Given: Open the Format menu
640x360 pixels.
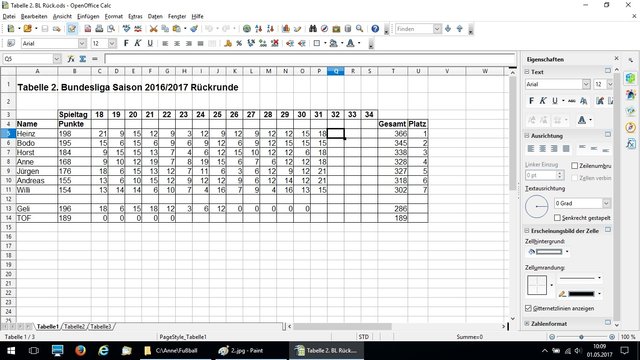Looking at the screenshot, I should (113, 16).
